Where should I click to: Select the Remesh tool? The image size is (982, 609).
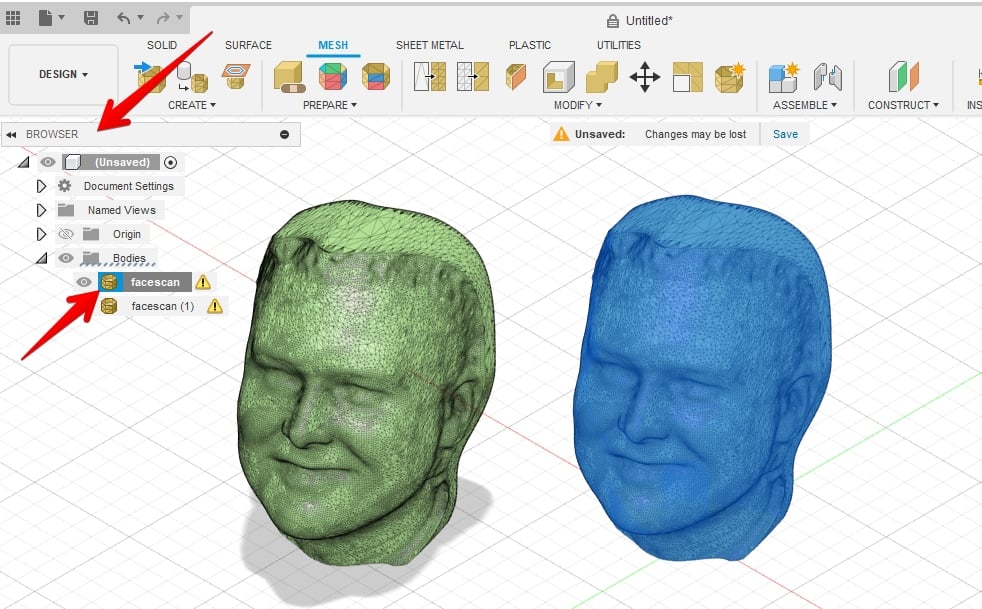(x=430, y=76)
